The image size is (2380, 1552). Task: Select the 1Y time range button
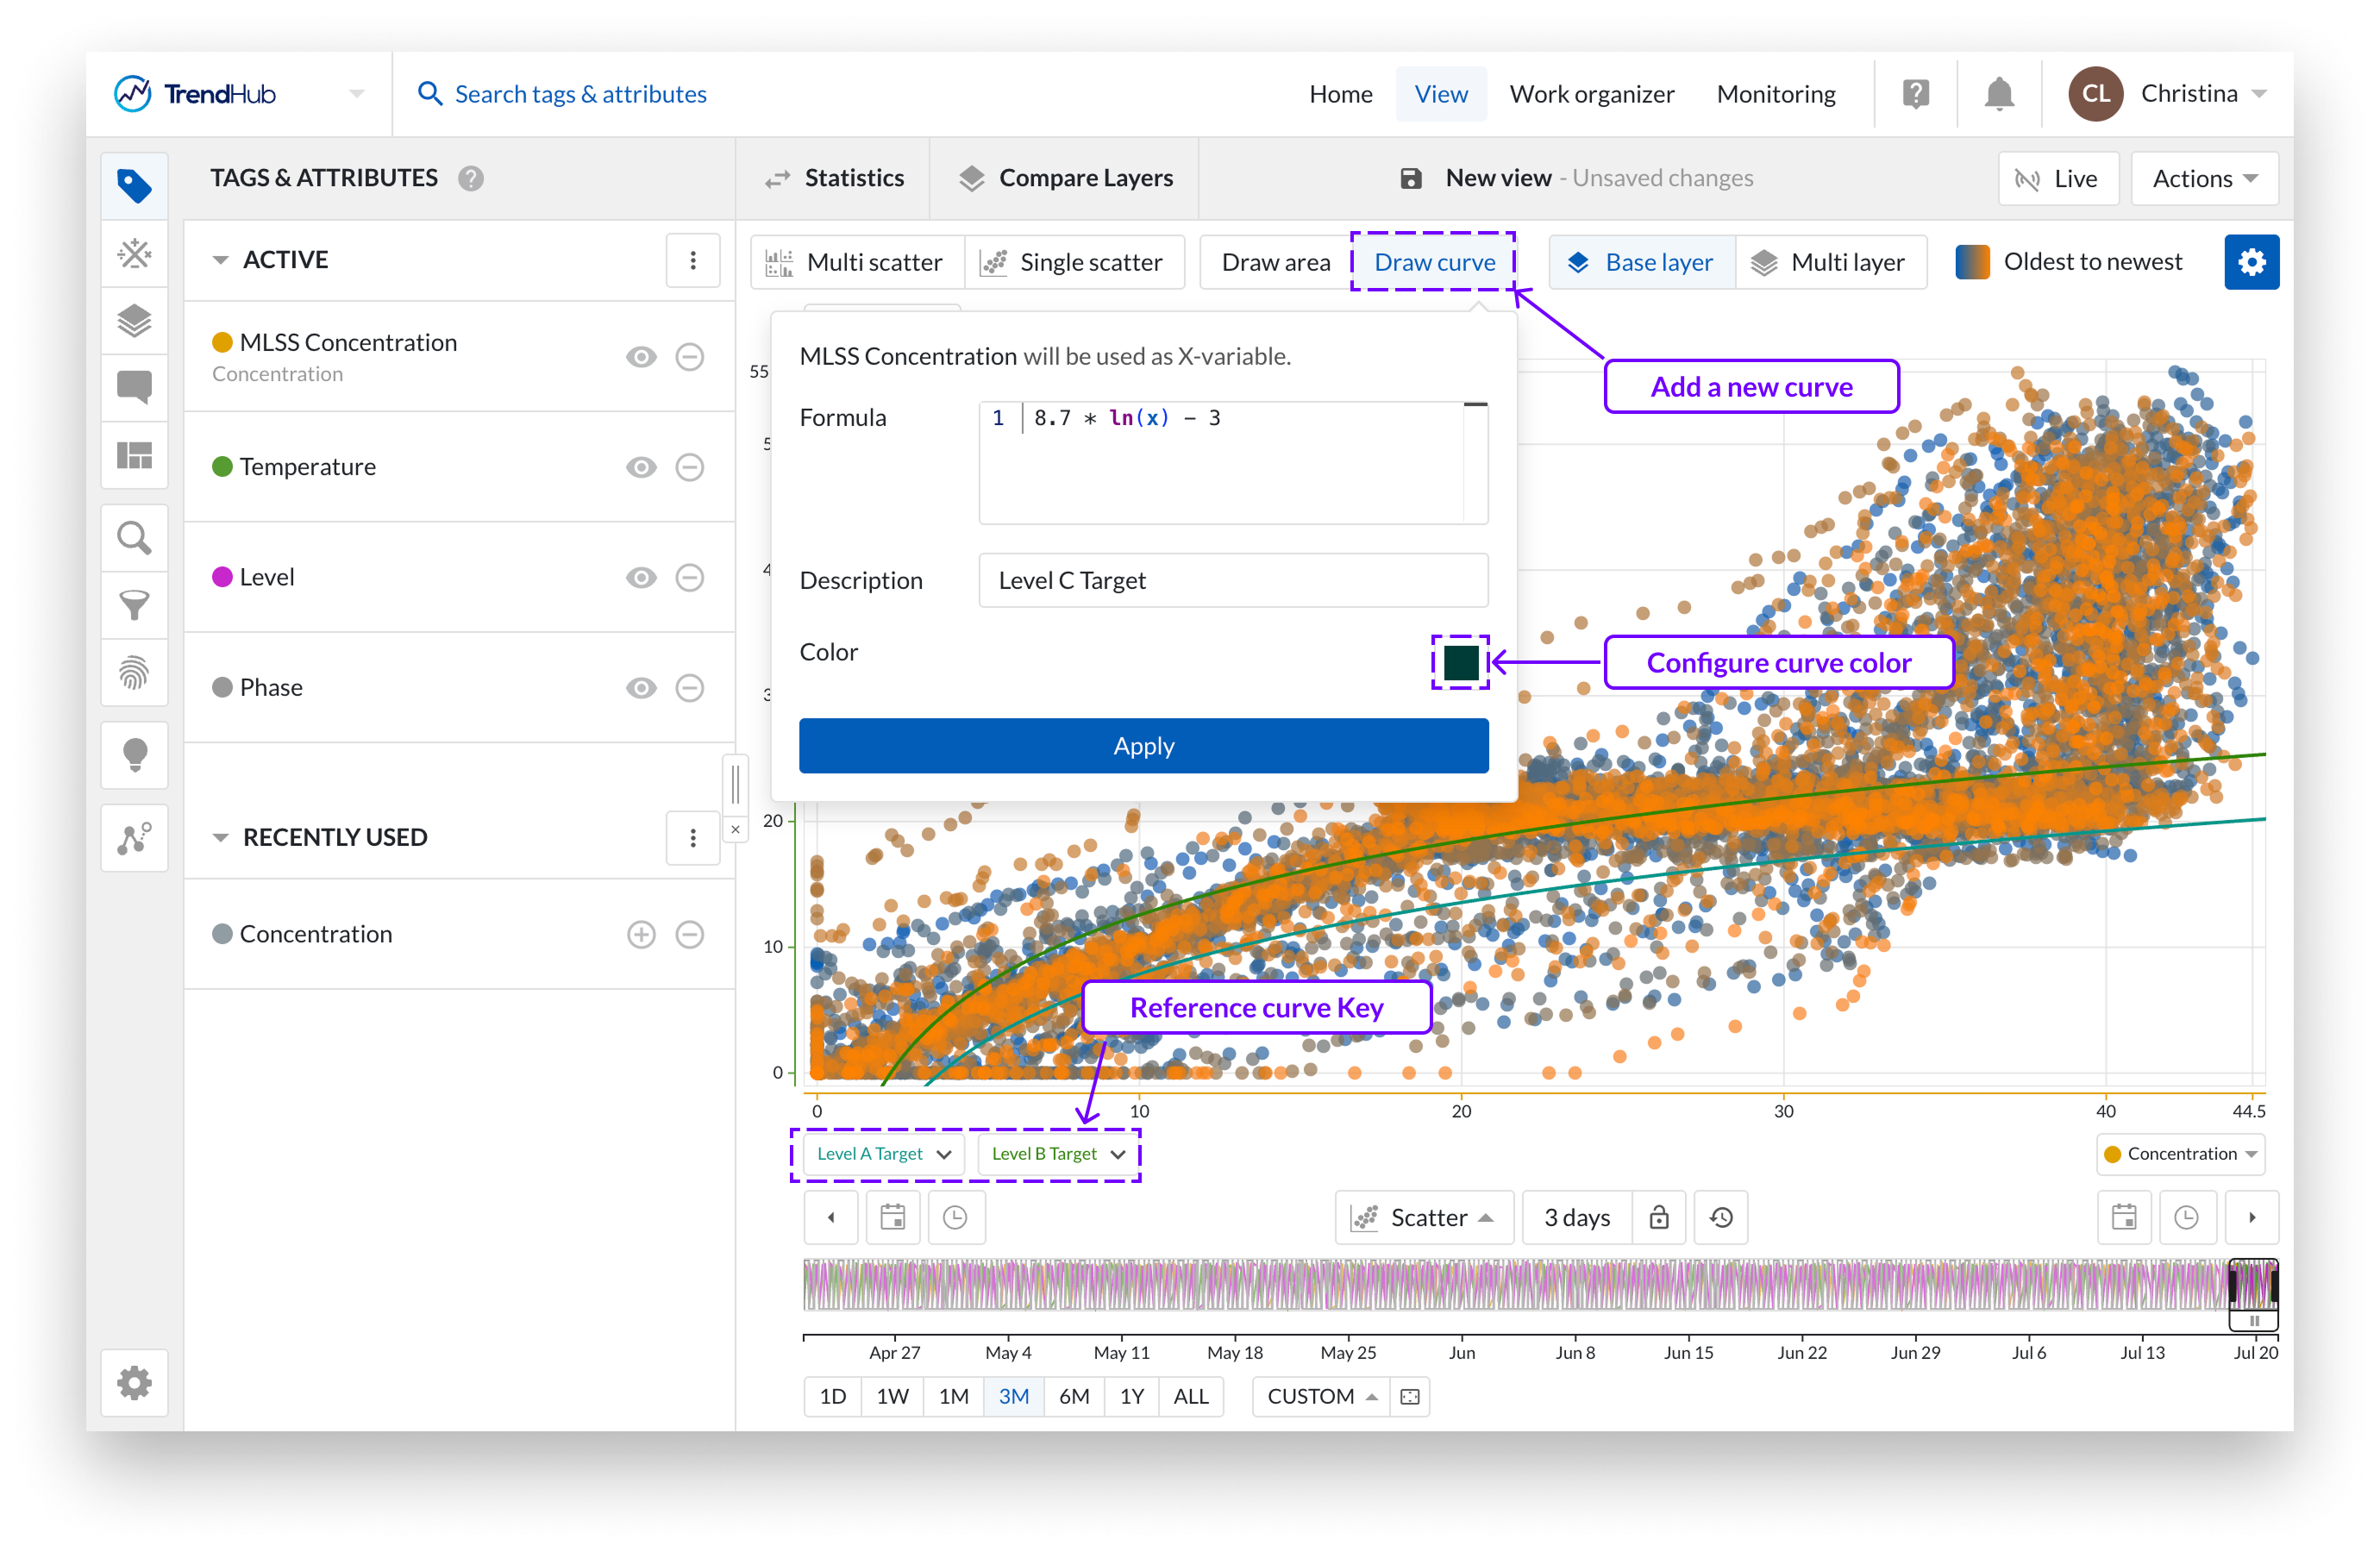coord(1131,1396)
